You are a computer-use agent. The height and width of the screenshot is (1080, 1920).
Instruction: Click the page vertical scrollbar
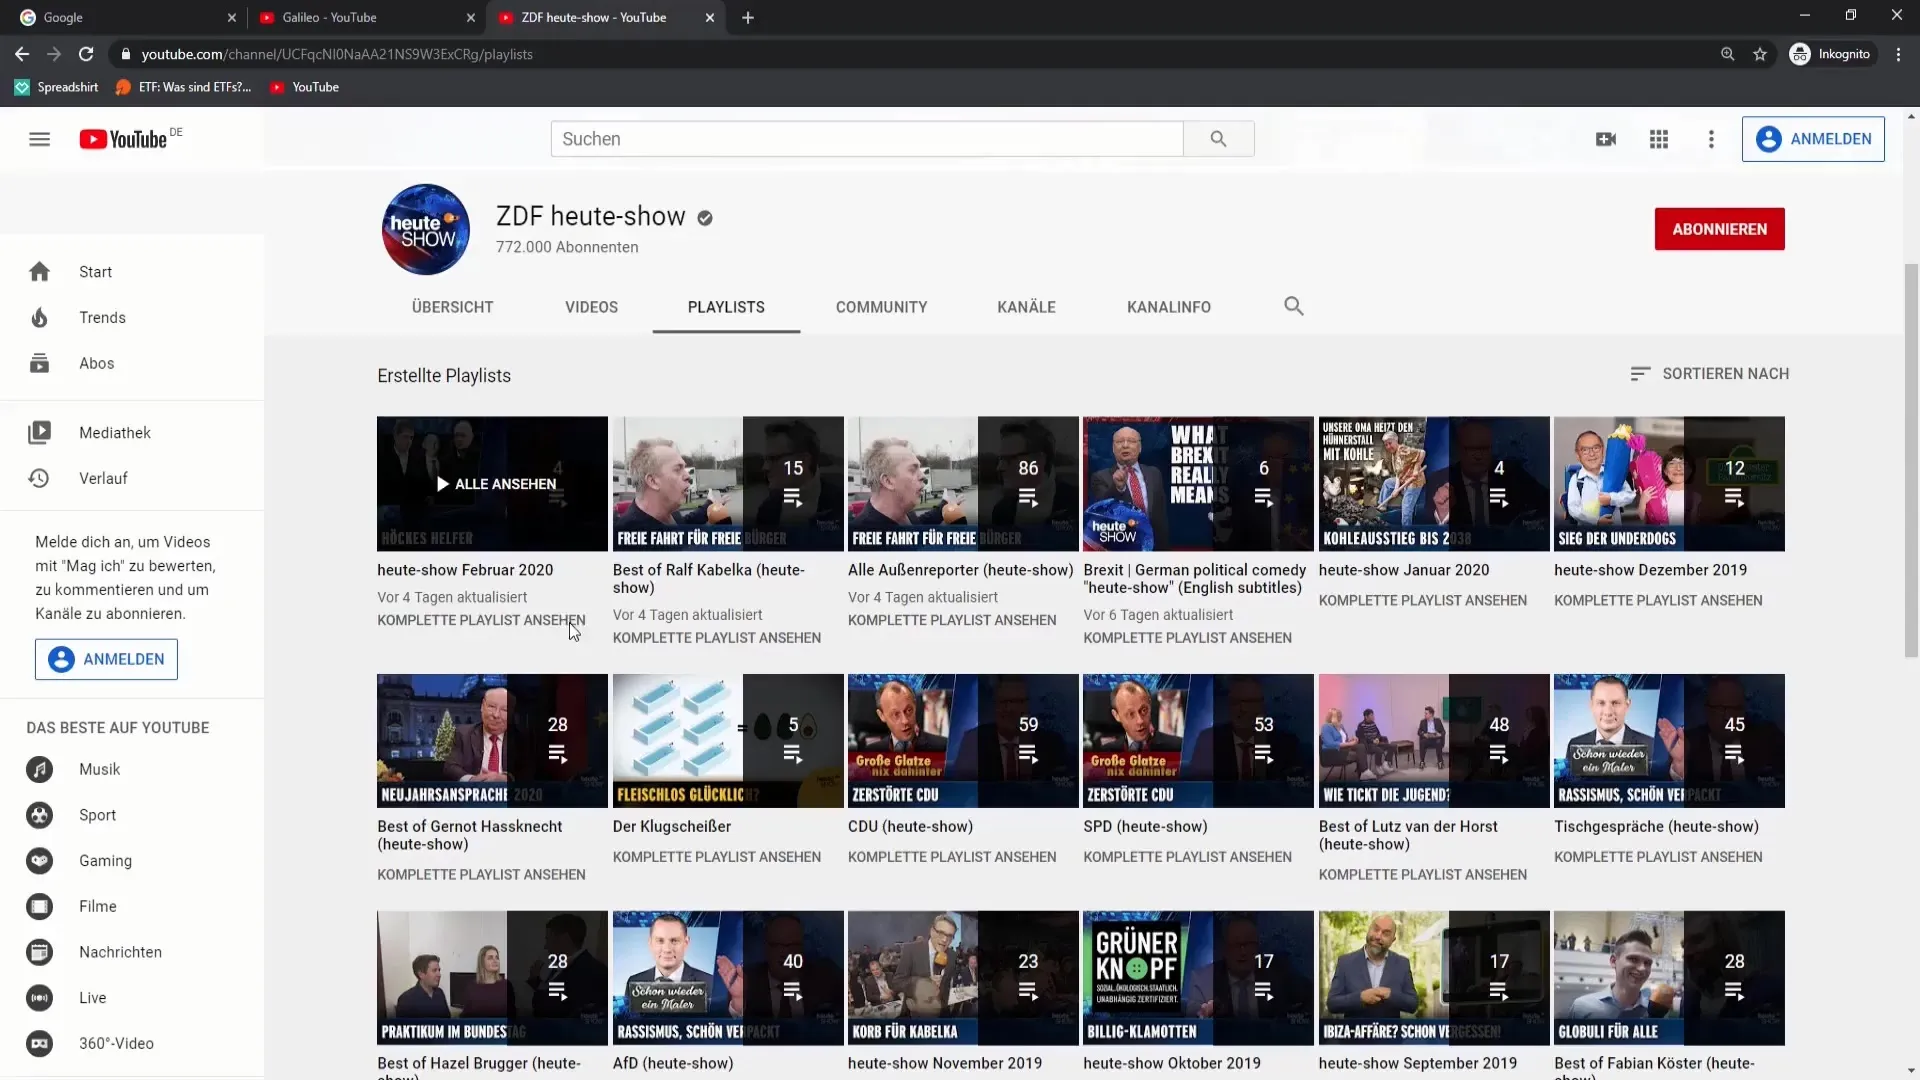(x=1911, y=460)
